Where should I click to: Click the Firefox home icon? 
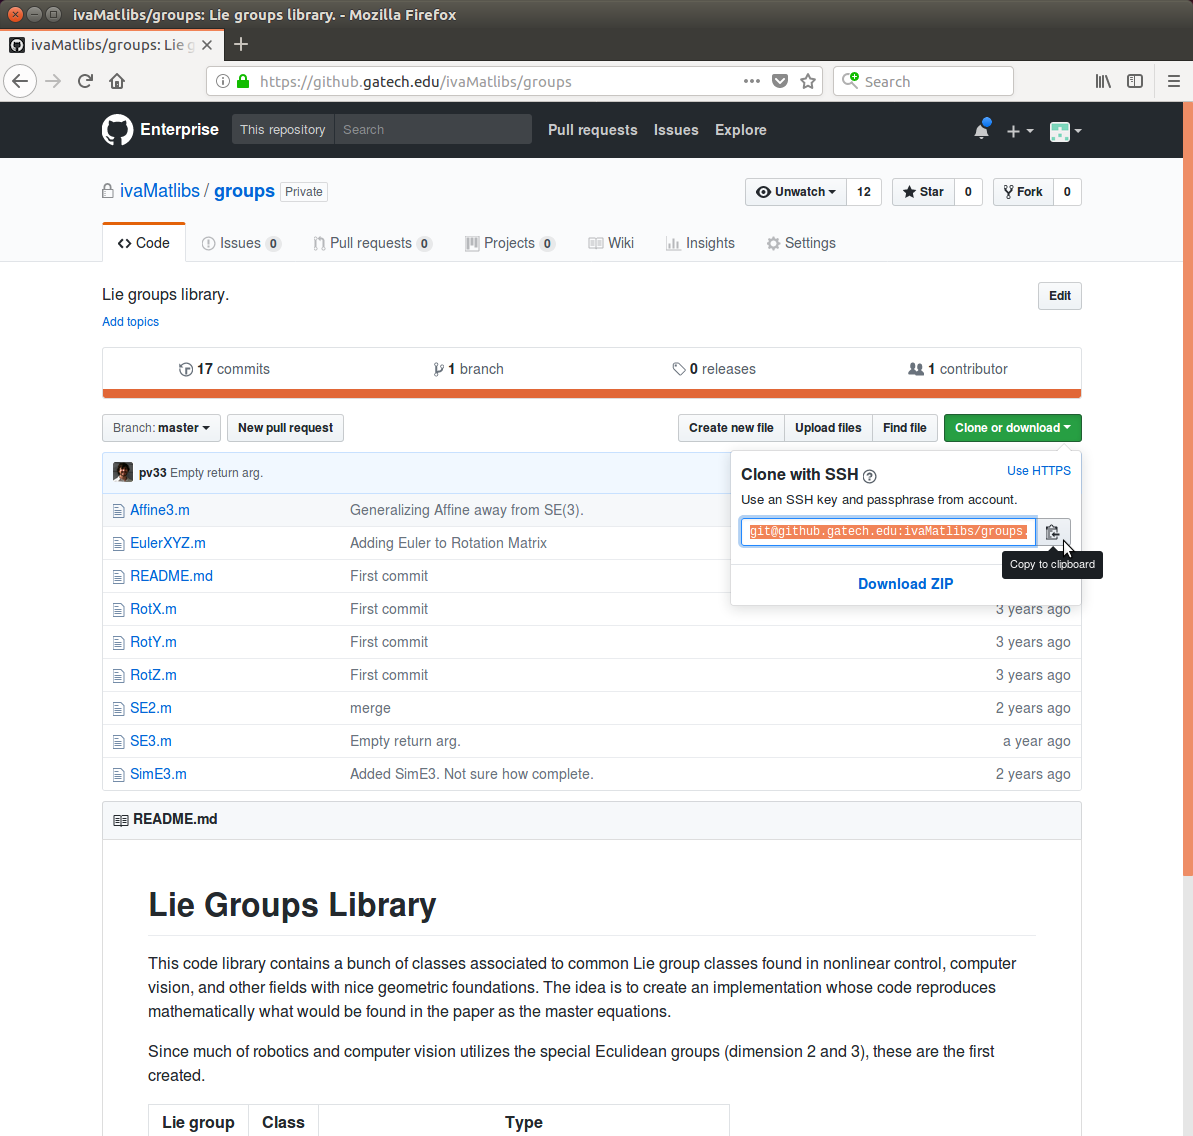pyautogui.click(x=117, y=82)
